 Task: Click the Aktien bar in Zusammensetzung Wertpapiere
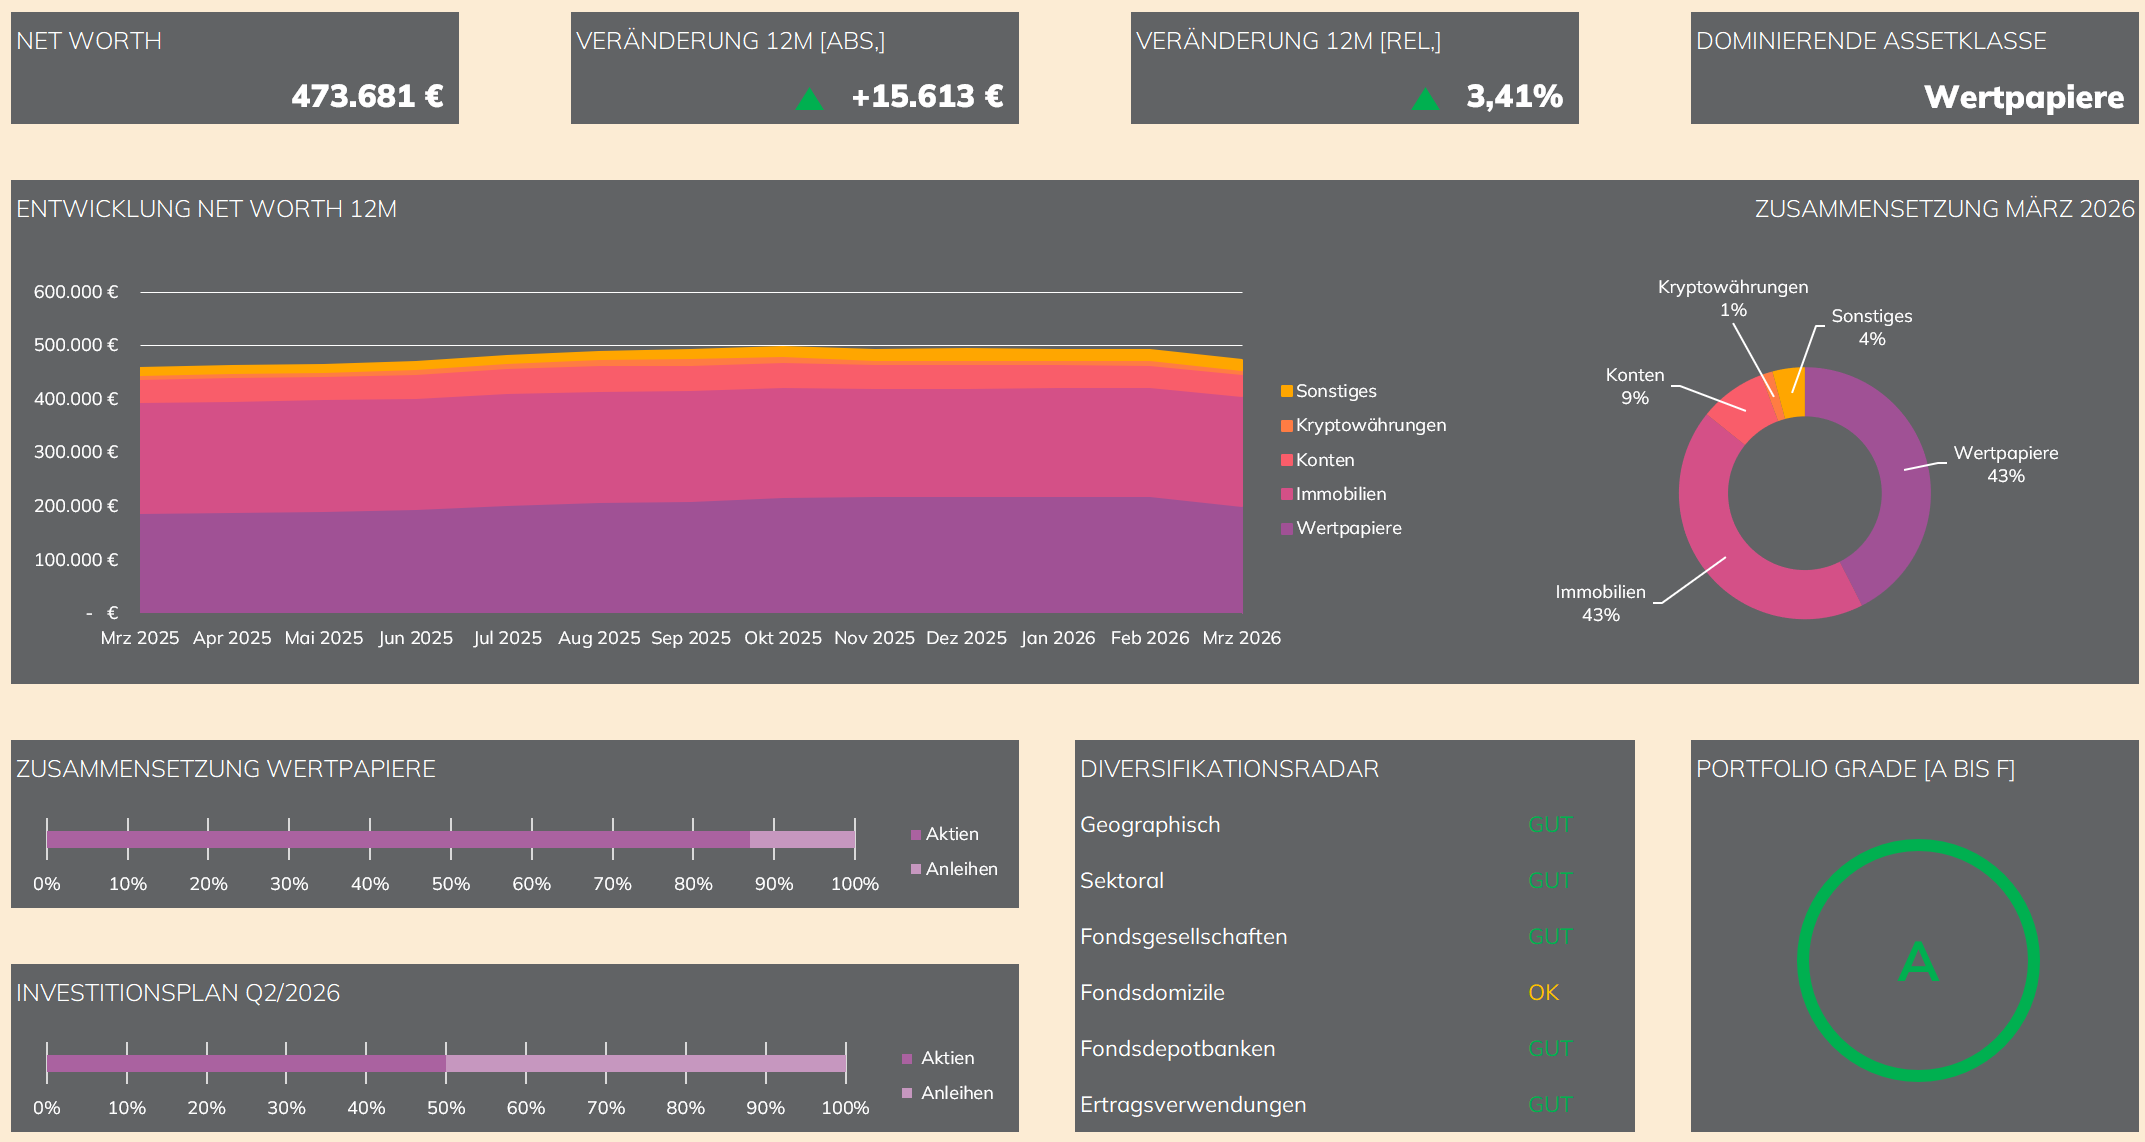click(398, 839)
